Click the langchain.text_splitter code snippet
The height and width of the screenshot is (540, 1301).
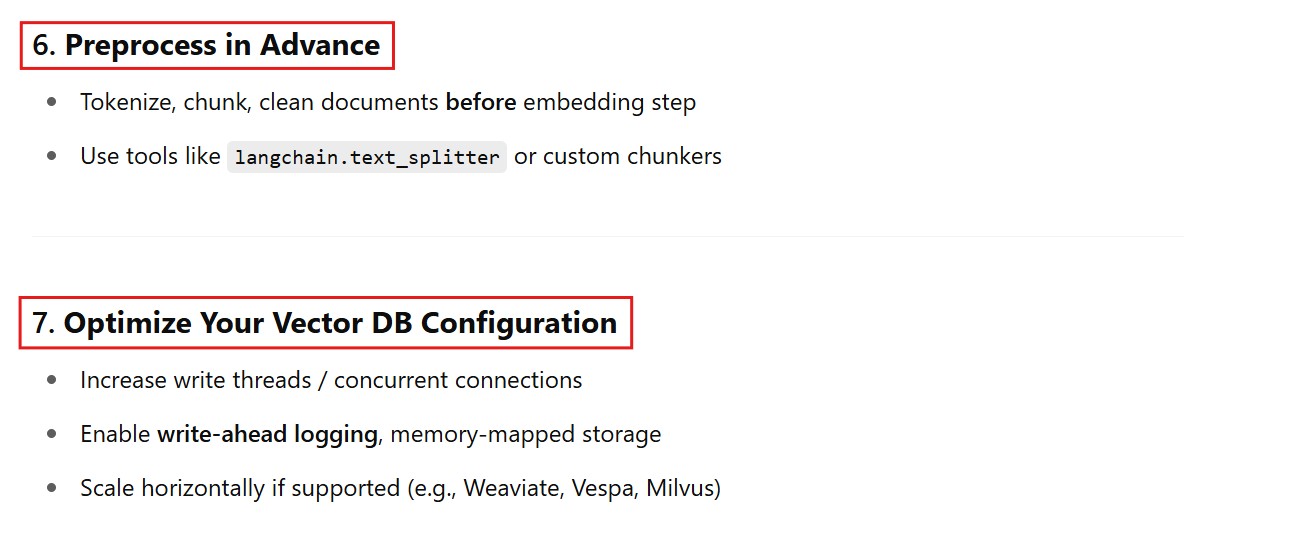click(367, 158)
